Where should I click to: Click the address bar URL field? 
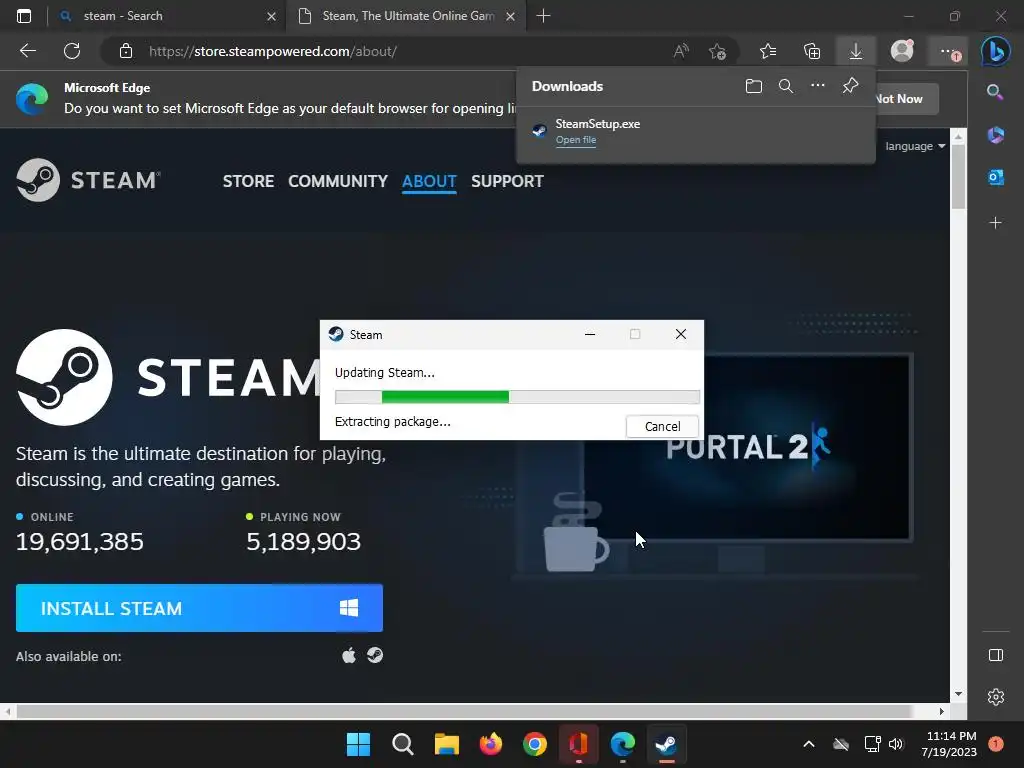coord(405,51)
